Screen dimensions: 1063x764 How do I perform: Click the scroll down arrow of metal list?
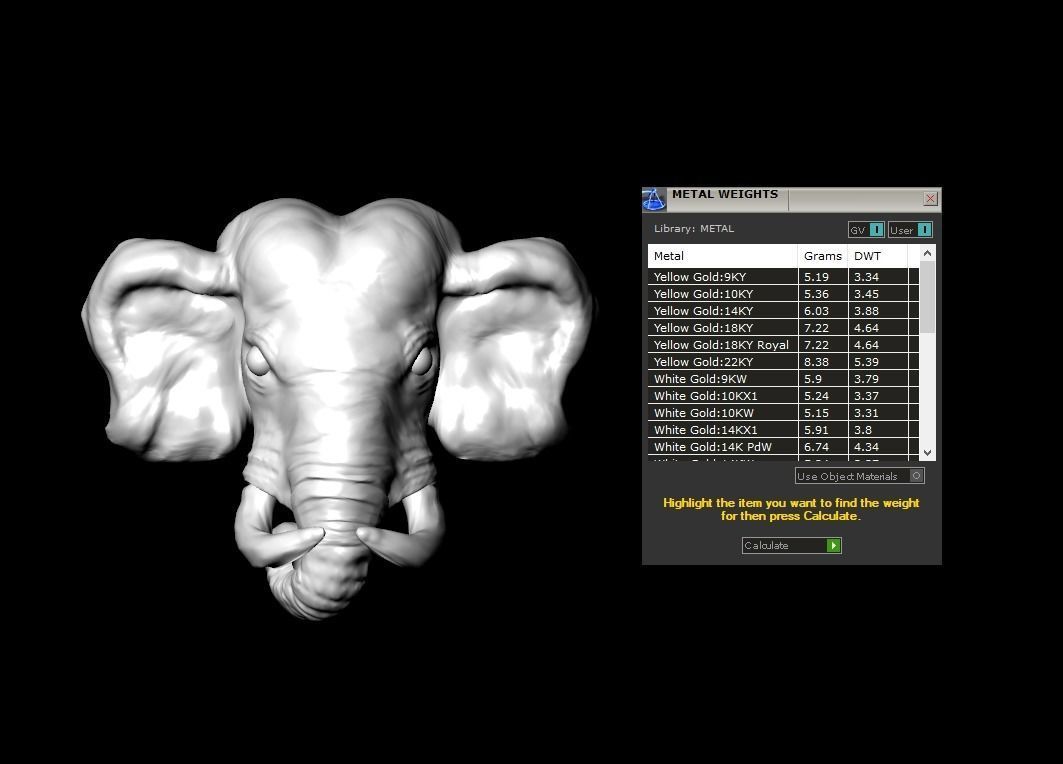point(927,453)
